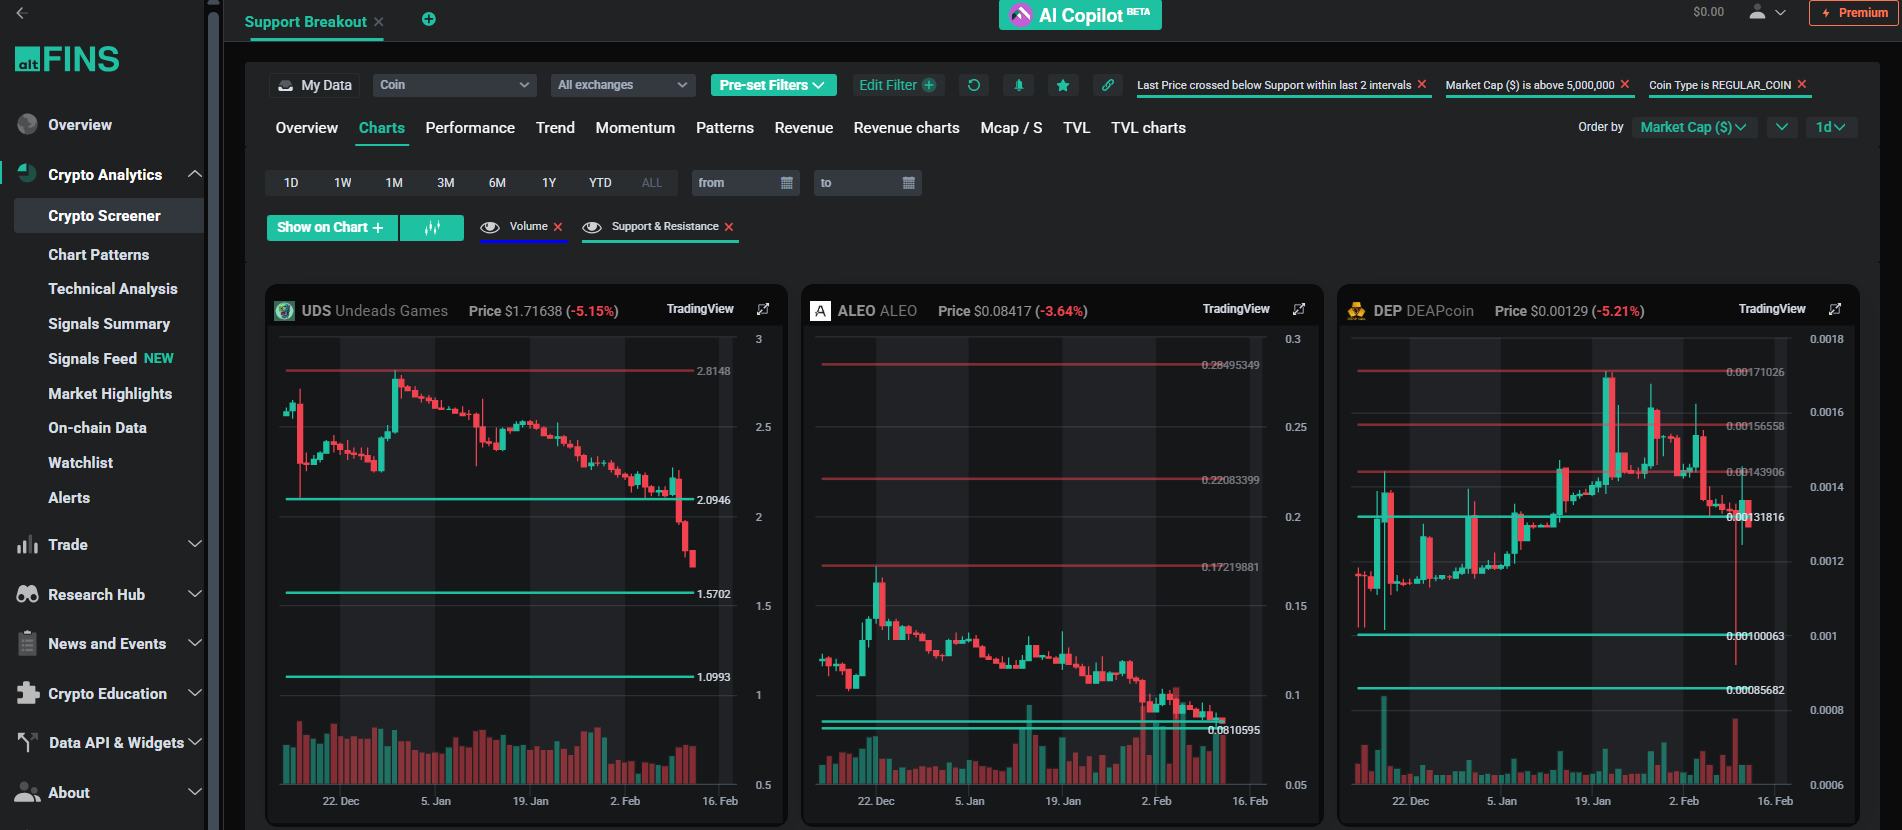The image size is (1902, 830).
Task: Expand the UDS Undeads Games chart fullscreen
Action: [x=763, y=309]
